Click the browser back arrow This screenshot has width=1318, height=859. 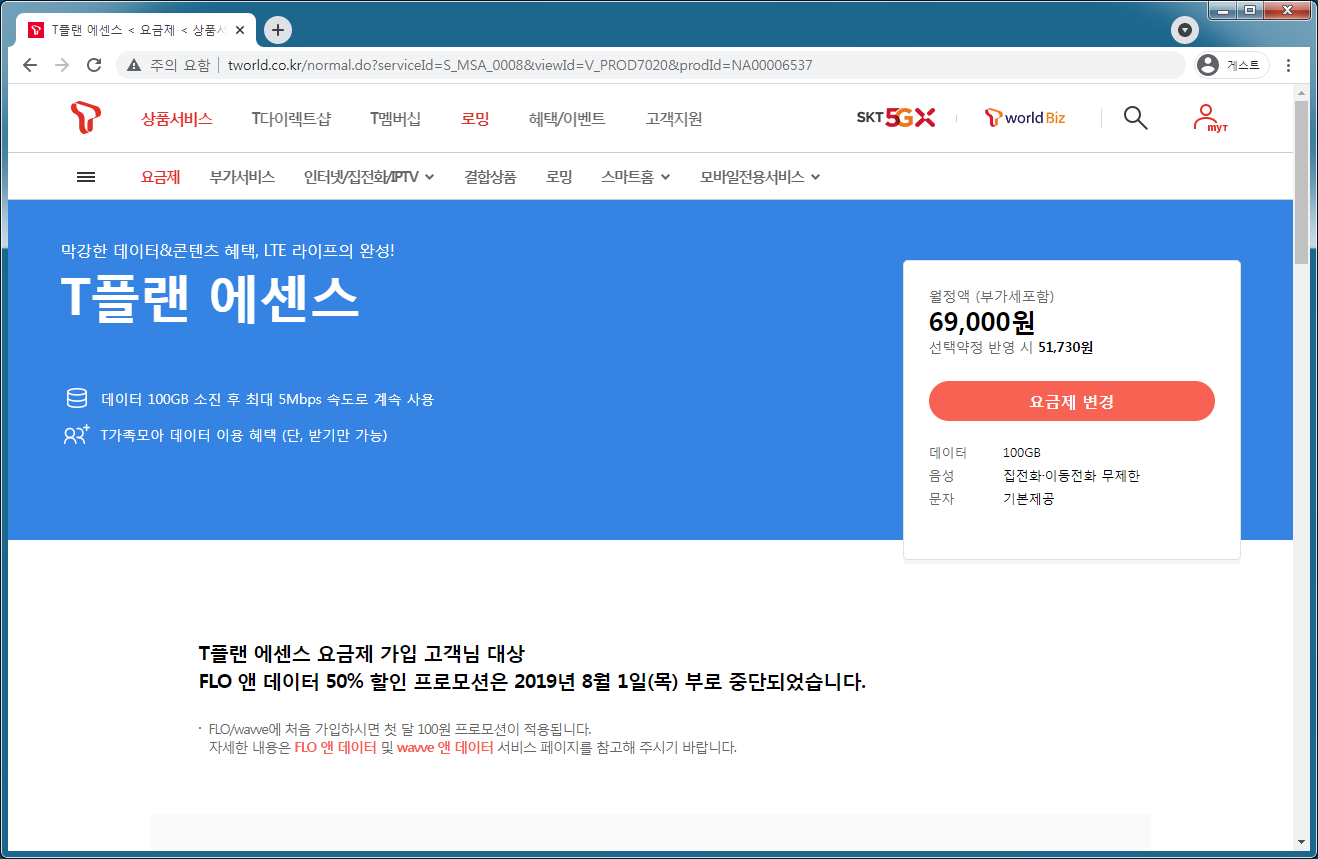(30, 65)
